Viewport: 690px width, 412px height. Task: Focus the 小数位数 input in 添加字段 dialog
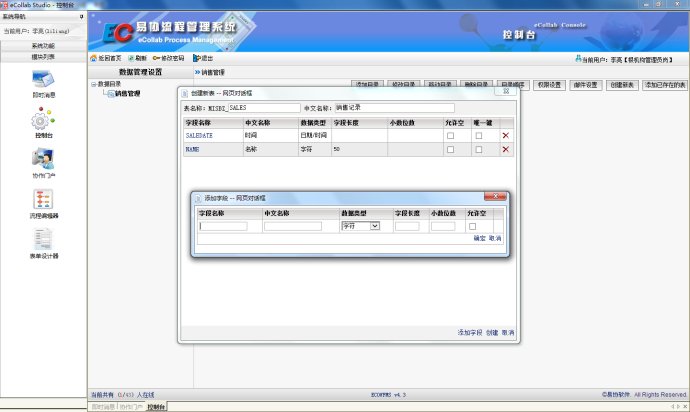tap(443, 226)
